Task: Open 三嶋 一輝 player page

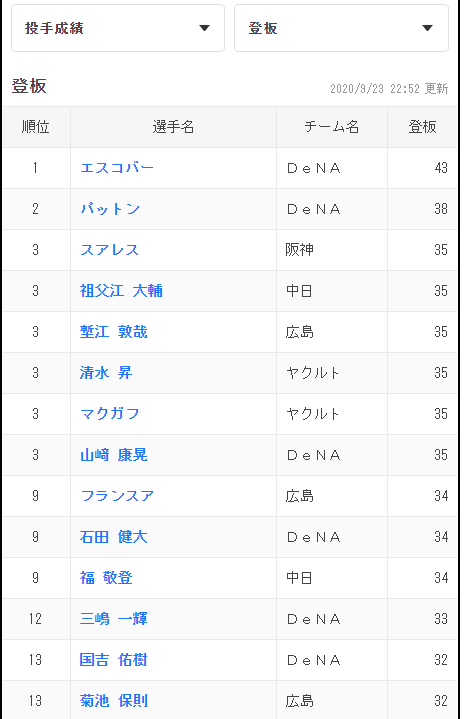Action: click(x=114, y=619)
